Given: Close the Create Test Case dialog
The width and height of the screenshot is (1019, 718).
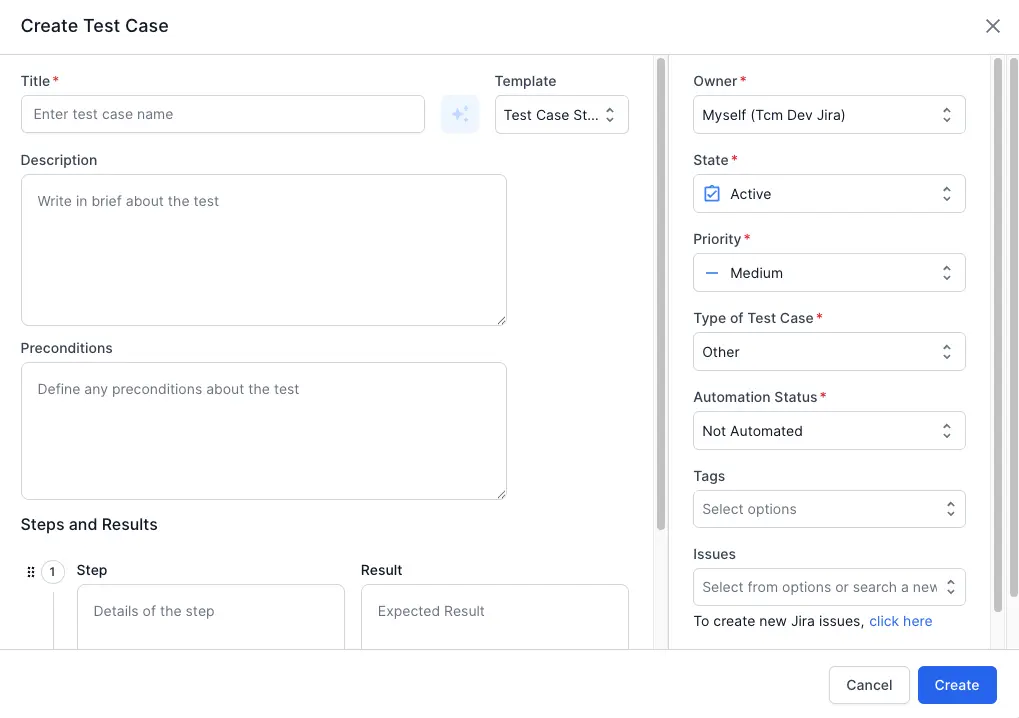Looking at the screenshot, I should [992, 26].
